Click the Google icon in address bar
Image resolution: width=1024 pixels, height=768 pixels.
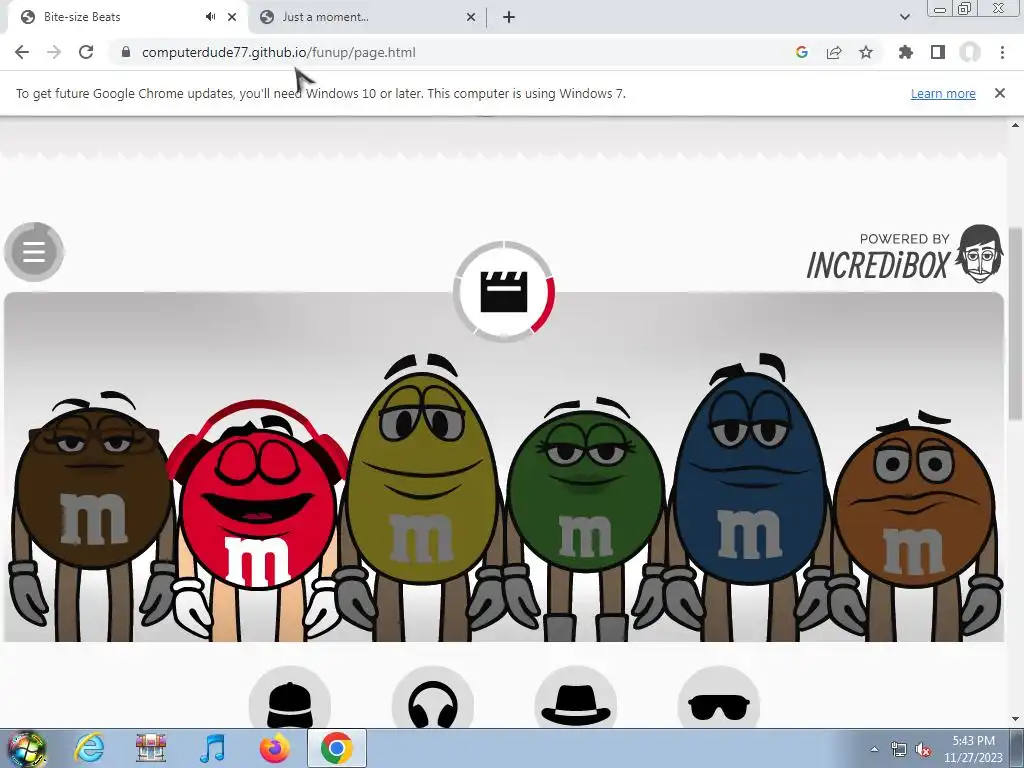(802, 52)
